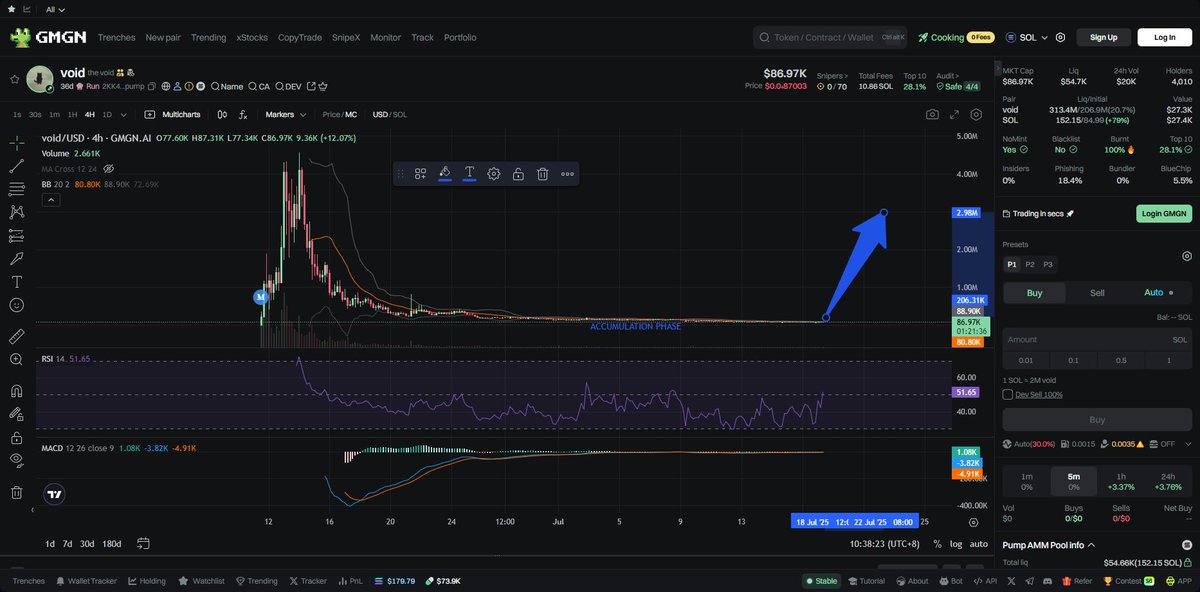The width and height of the screenshot is (1200, 592).
Task: Take chart snapshot with camera icon
Action: 932,115
